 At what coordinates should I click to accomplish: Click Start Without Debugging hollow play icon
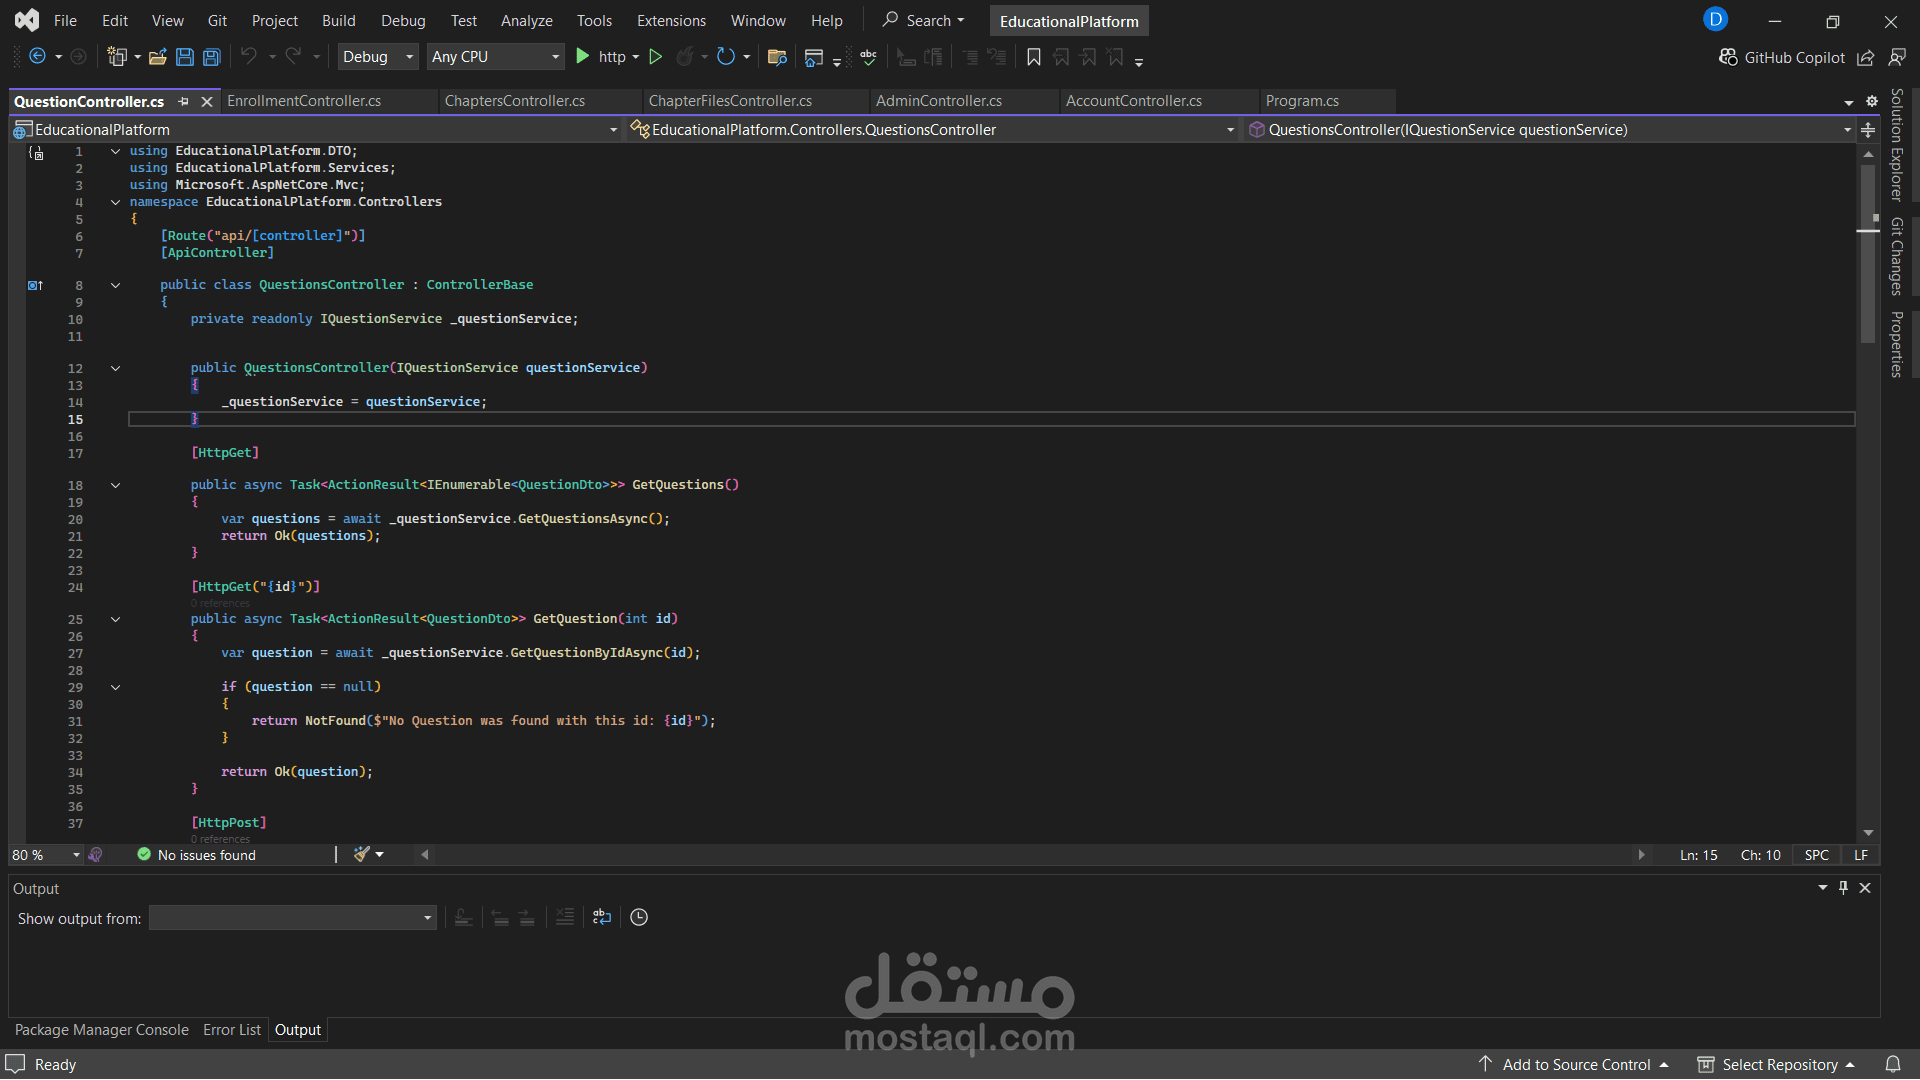tap(656, 57)
